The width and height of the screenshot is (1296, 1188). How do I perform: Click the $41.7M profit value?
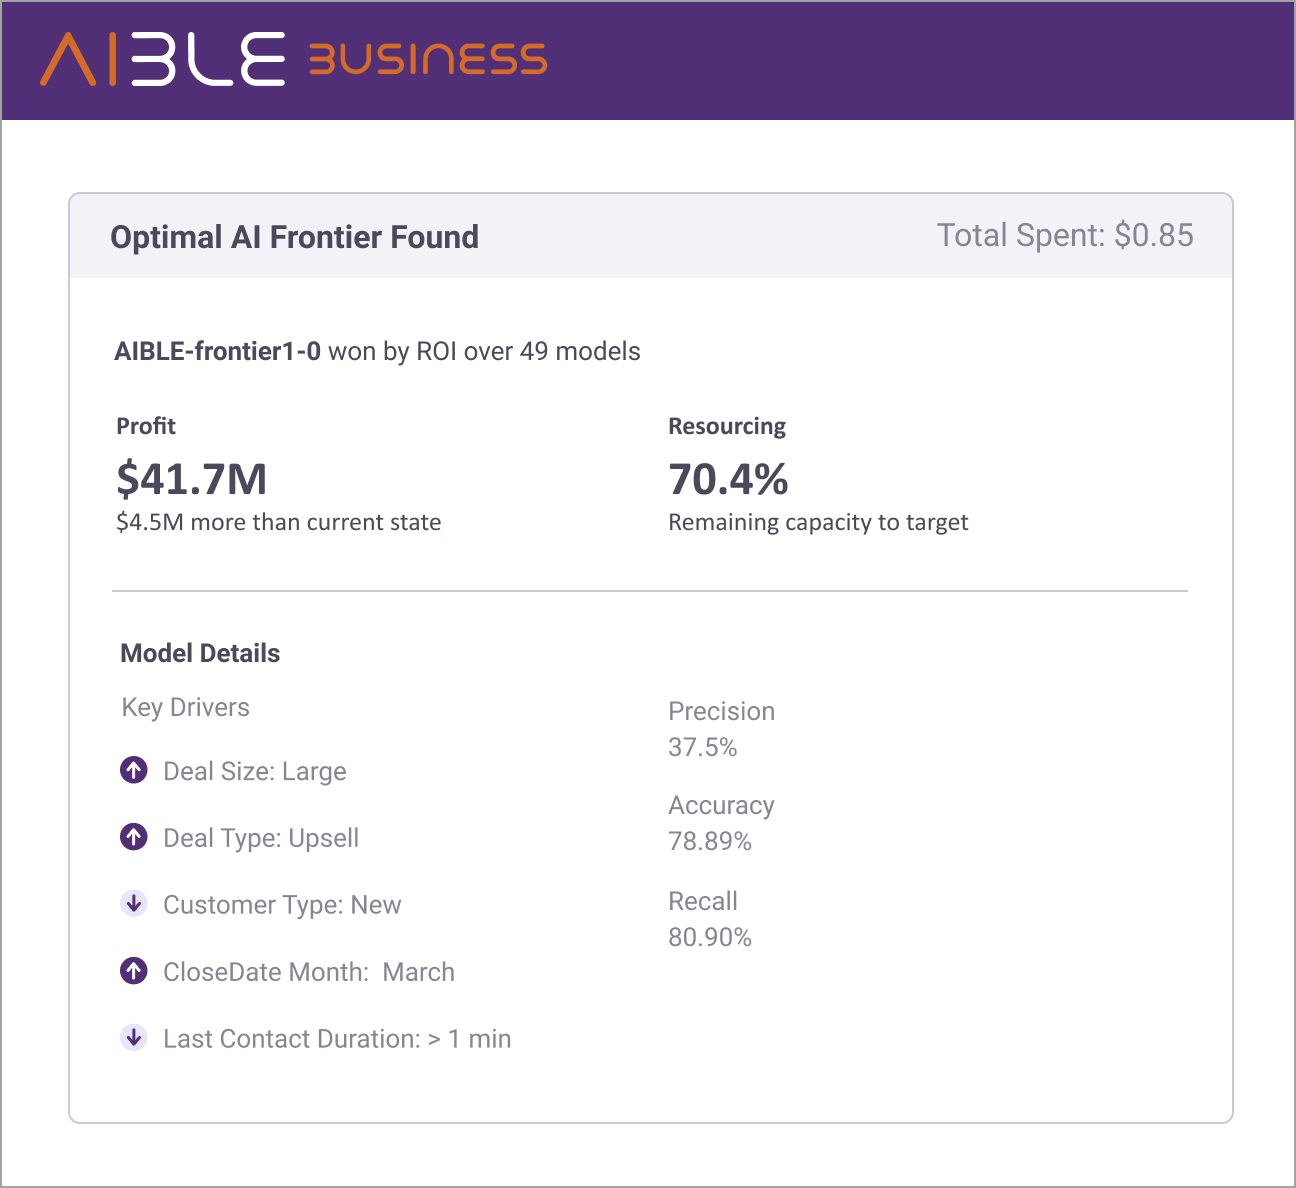(192, 479)
